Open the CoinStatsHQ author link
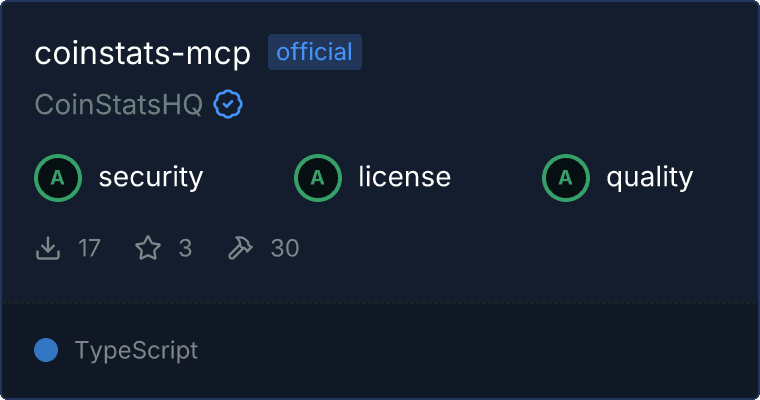 [119, 104]
